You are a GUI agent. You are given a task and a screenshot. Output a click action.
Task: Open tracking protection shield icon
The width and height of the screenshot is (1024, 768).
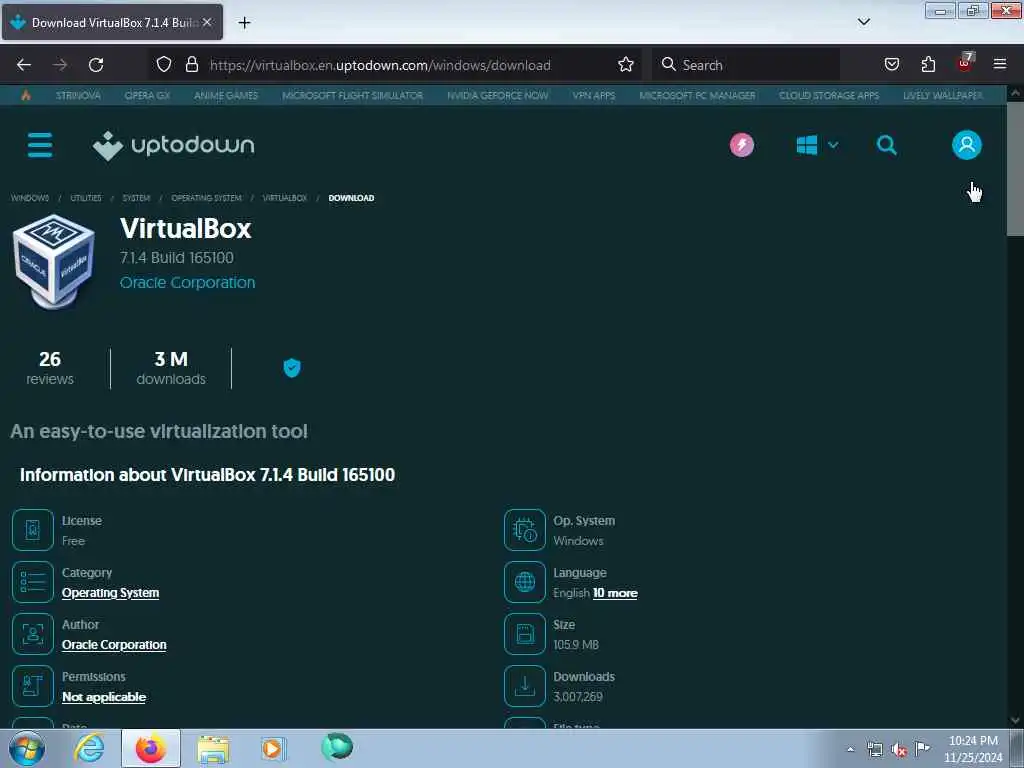164,64
